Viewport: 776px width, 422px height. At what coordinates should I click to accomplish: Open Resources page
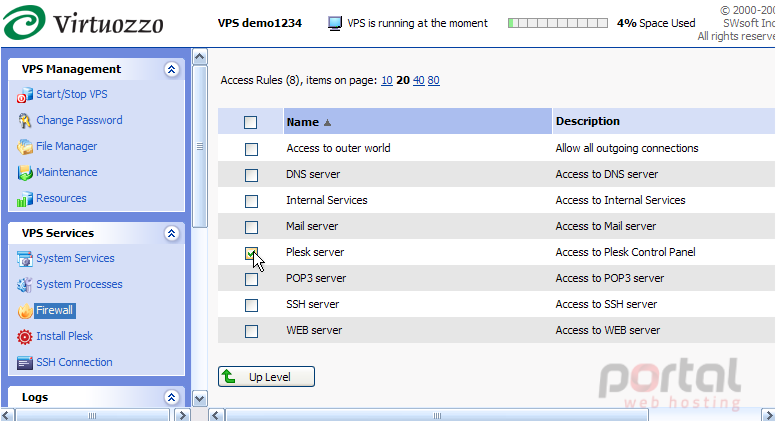click(61, 198)
